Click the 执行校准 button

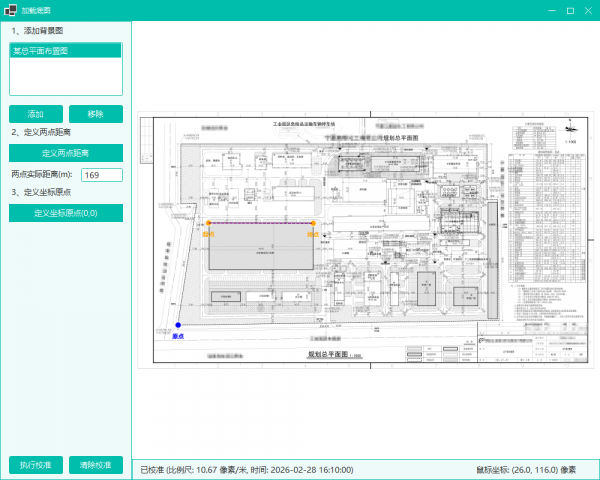coord(36,465)
